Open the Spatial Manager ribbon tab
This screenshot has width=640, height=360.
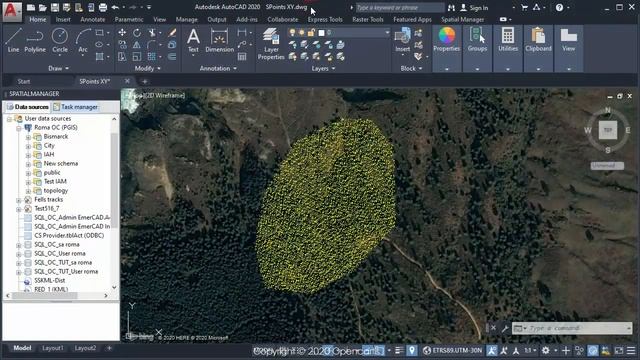coord(462,19)
